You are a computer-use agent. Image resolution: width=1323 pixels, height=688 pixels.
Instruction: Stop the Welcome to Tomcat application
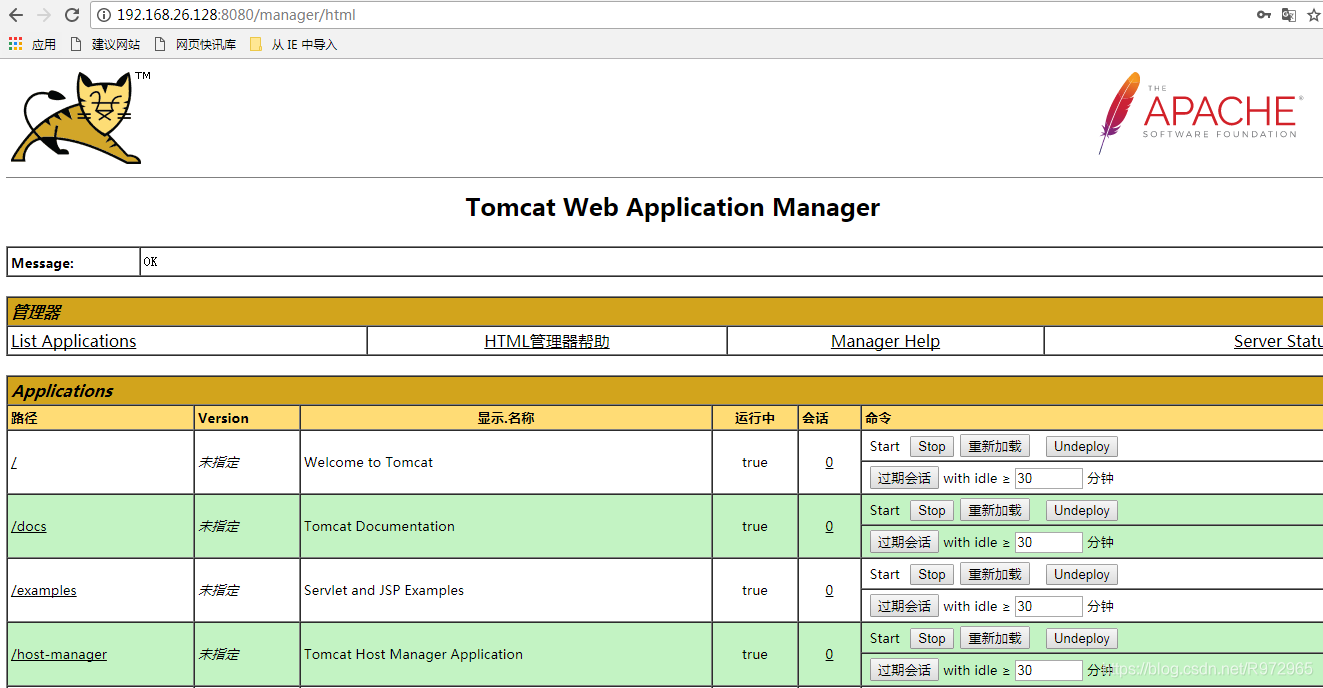(932, 446)
